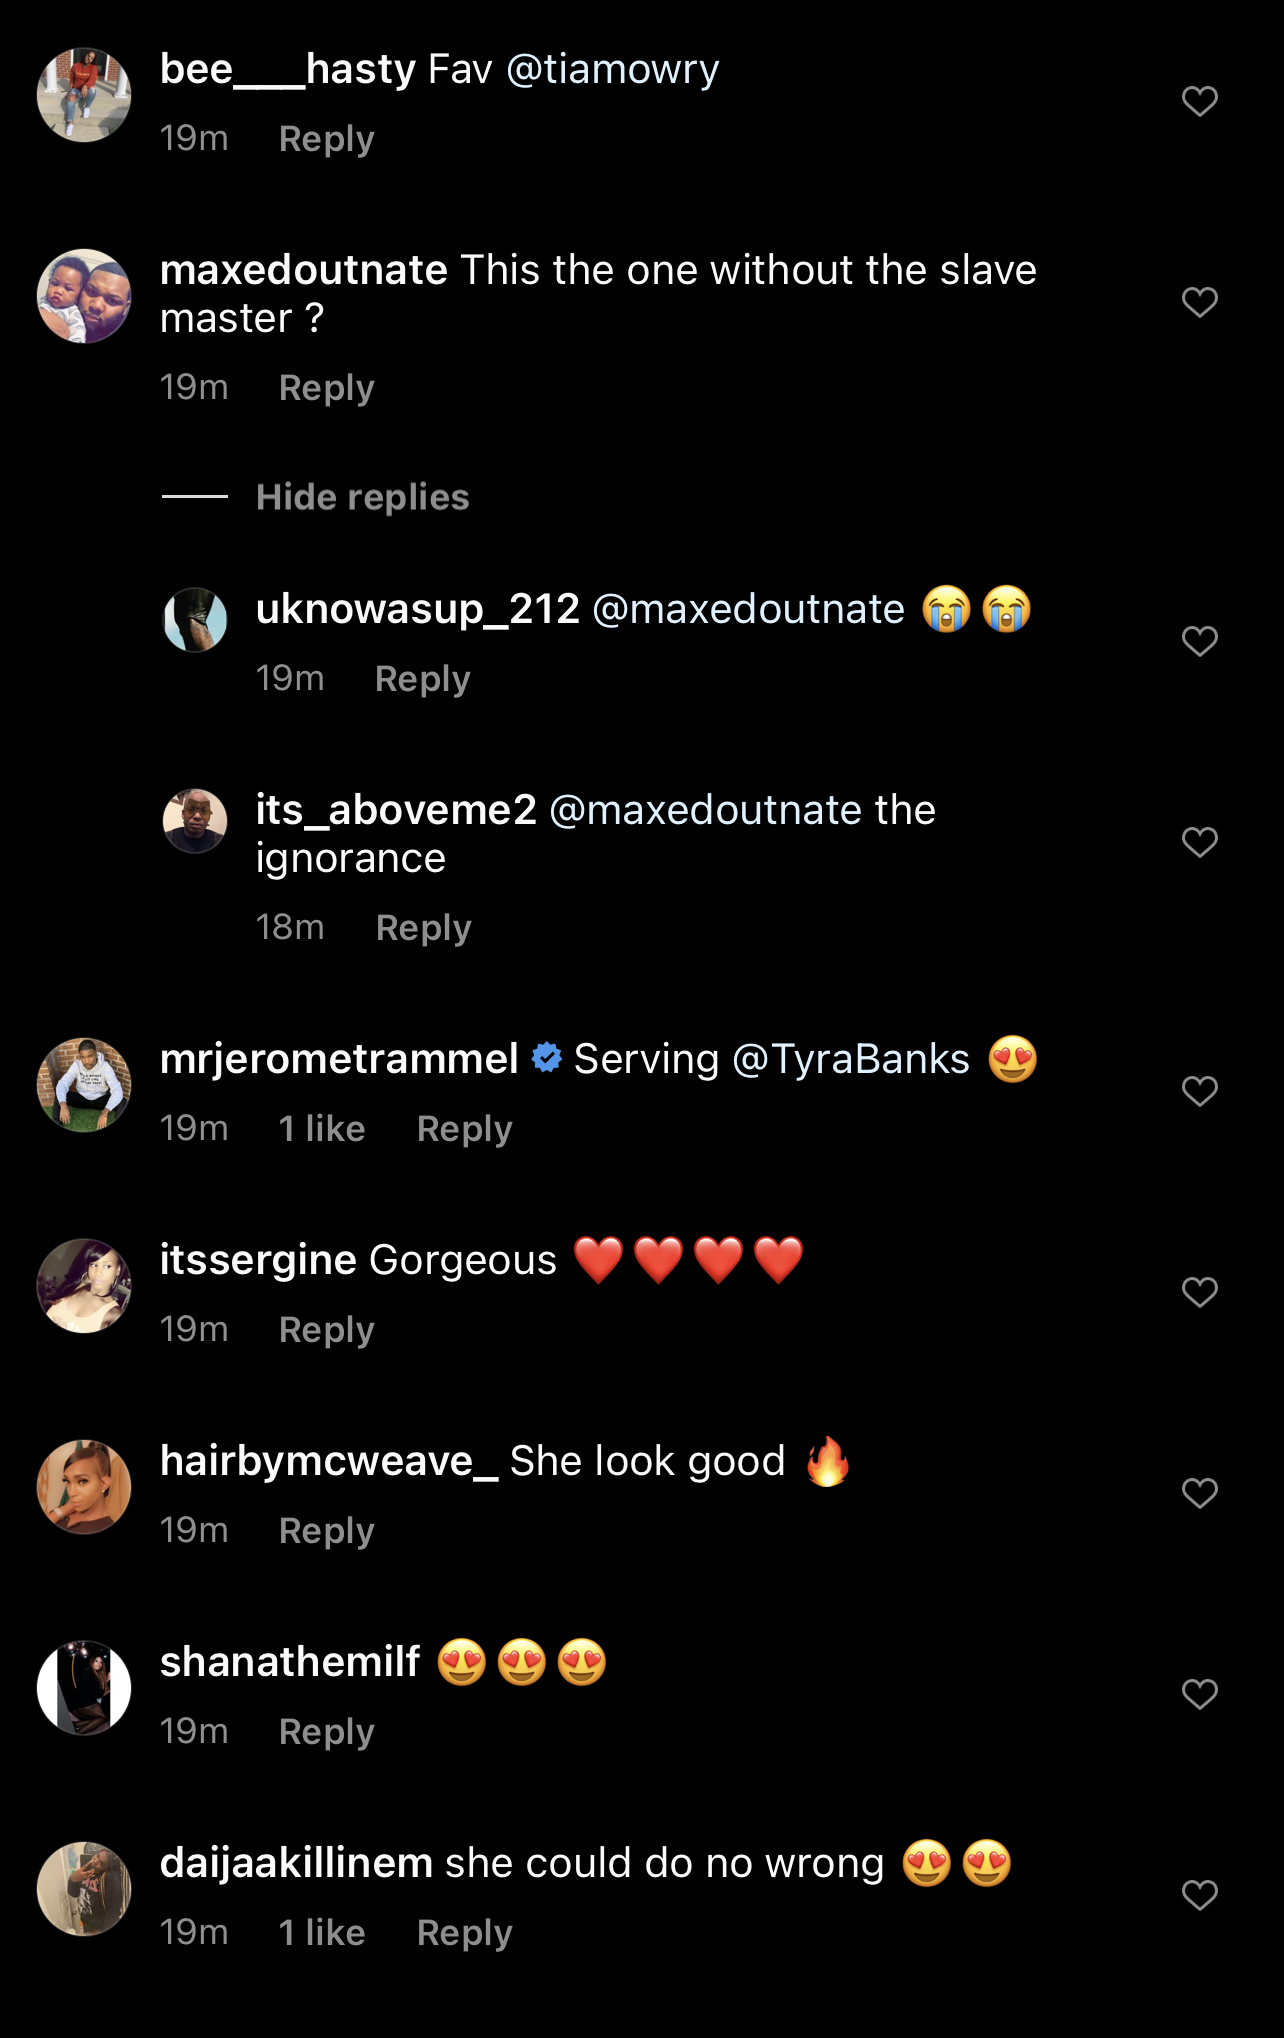Tap heart next to itssergine's Gorgeous comment
Screen dimensions: 1284x2038
click(1199, 1292)
